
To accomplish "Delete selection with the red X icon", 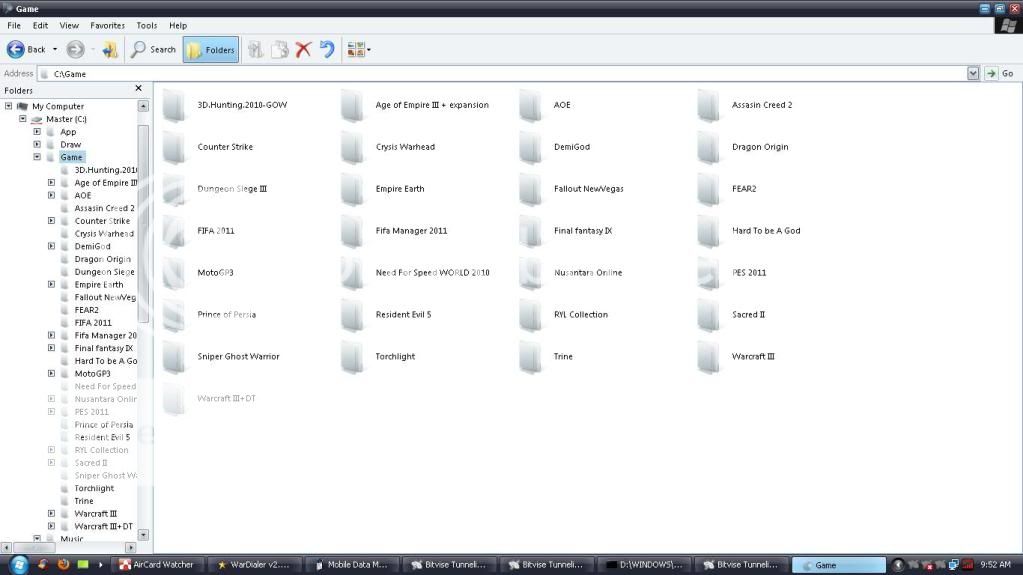I will [303, 50].
